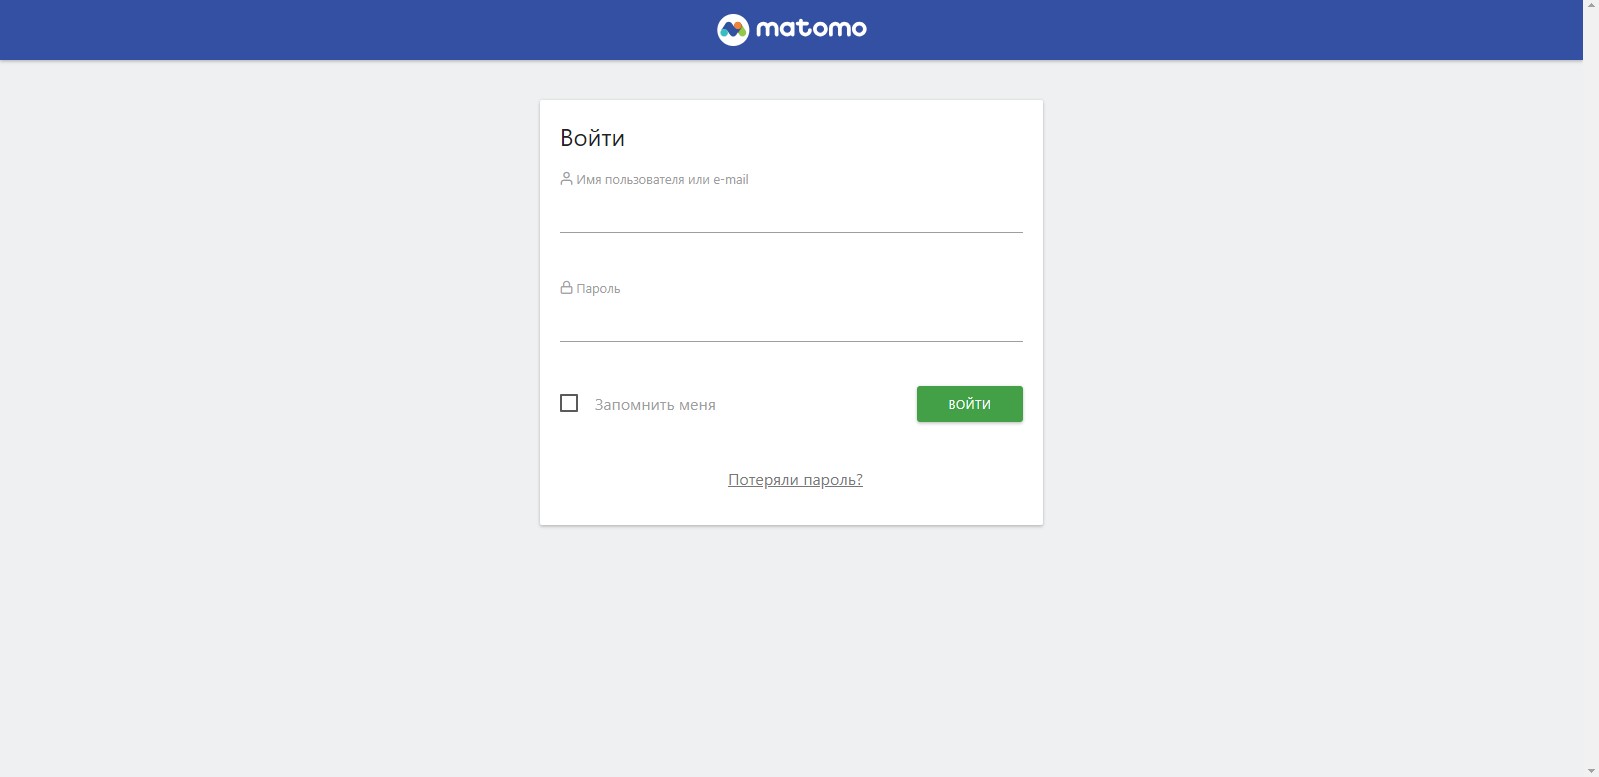Screen dimensions: 1599x777
Task: Click the user silhouette icon beside username label
Action: (566, 179)
